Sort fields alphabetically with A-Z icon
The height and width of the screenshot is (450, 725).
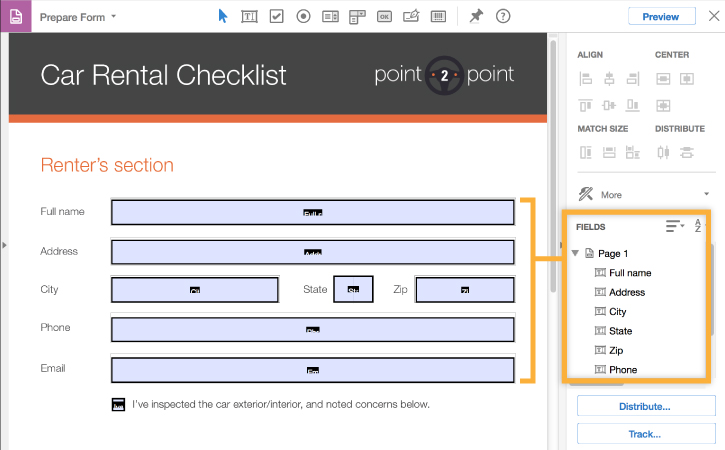[x=700, y=227]
